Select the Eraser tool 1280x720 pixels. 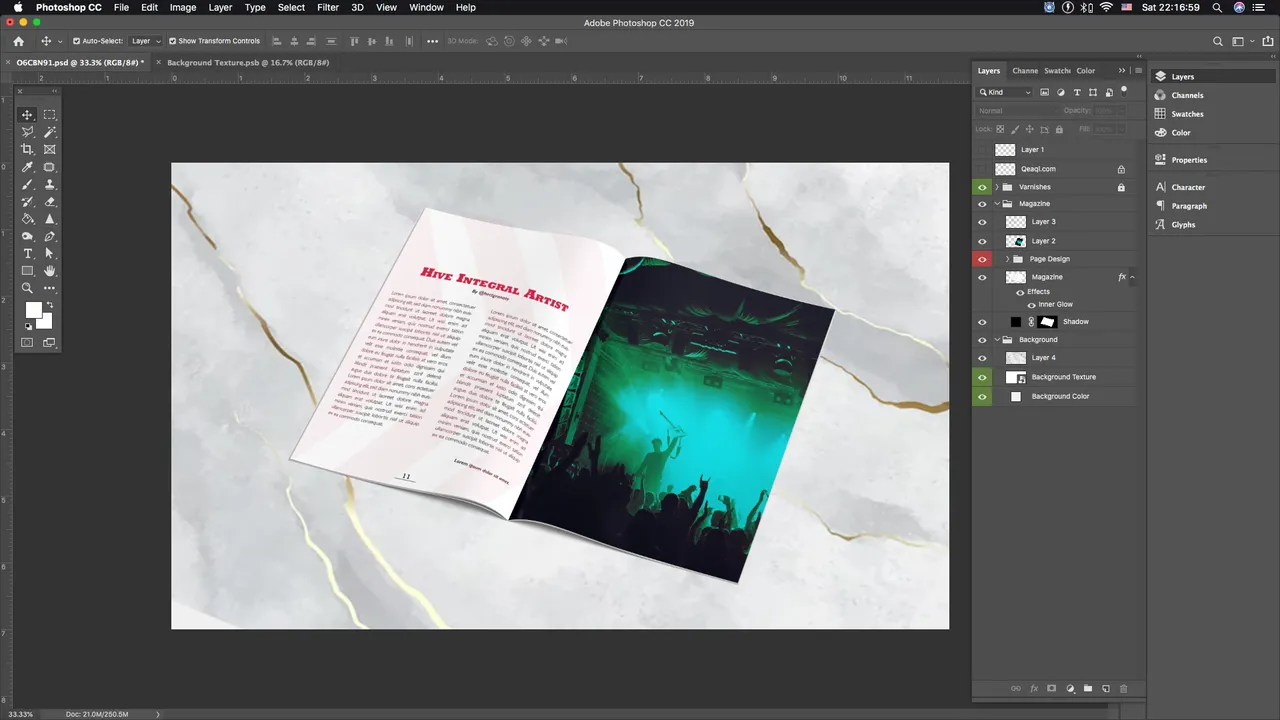pyautogui.click(x=49, y=201)
